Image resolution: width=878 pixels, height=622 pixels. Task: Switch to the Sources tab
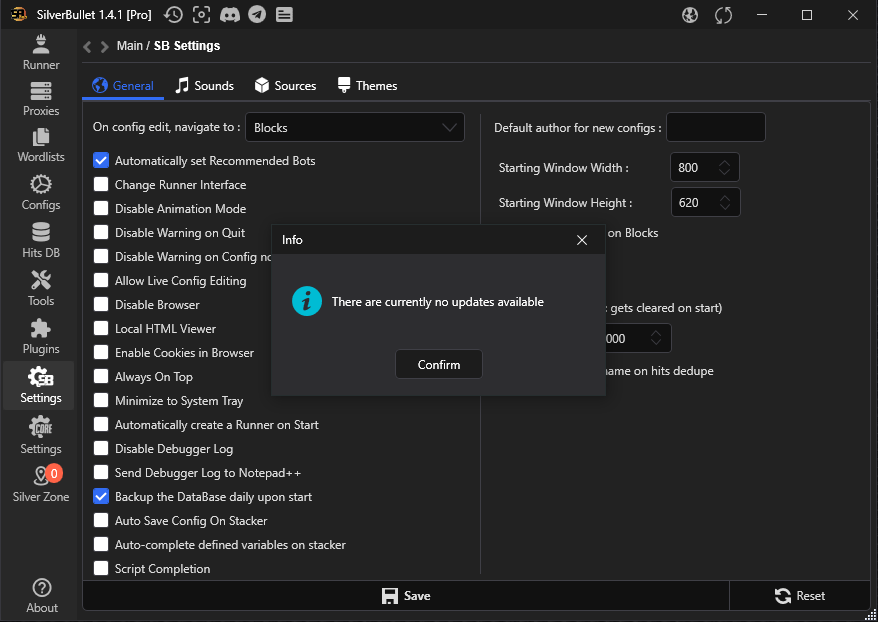point(285,86)
